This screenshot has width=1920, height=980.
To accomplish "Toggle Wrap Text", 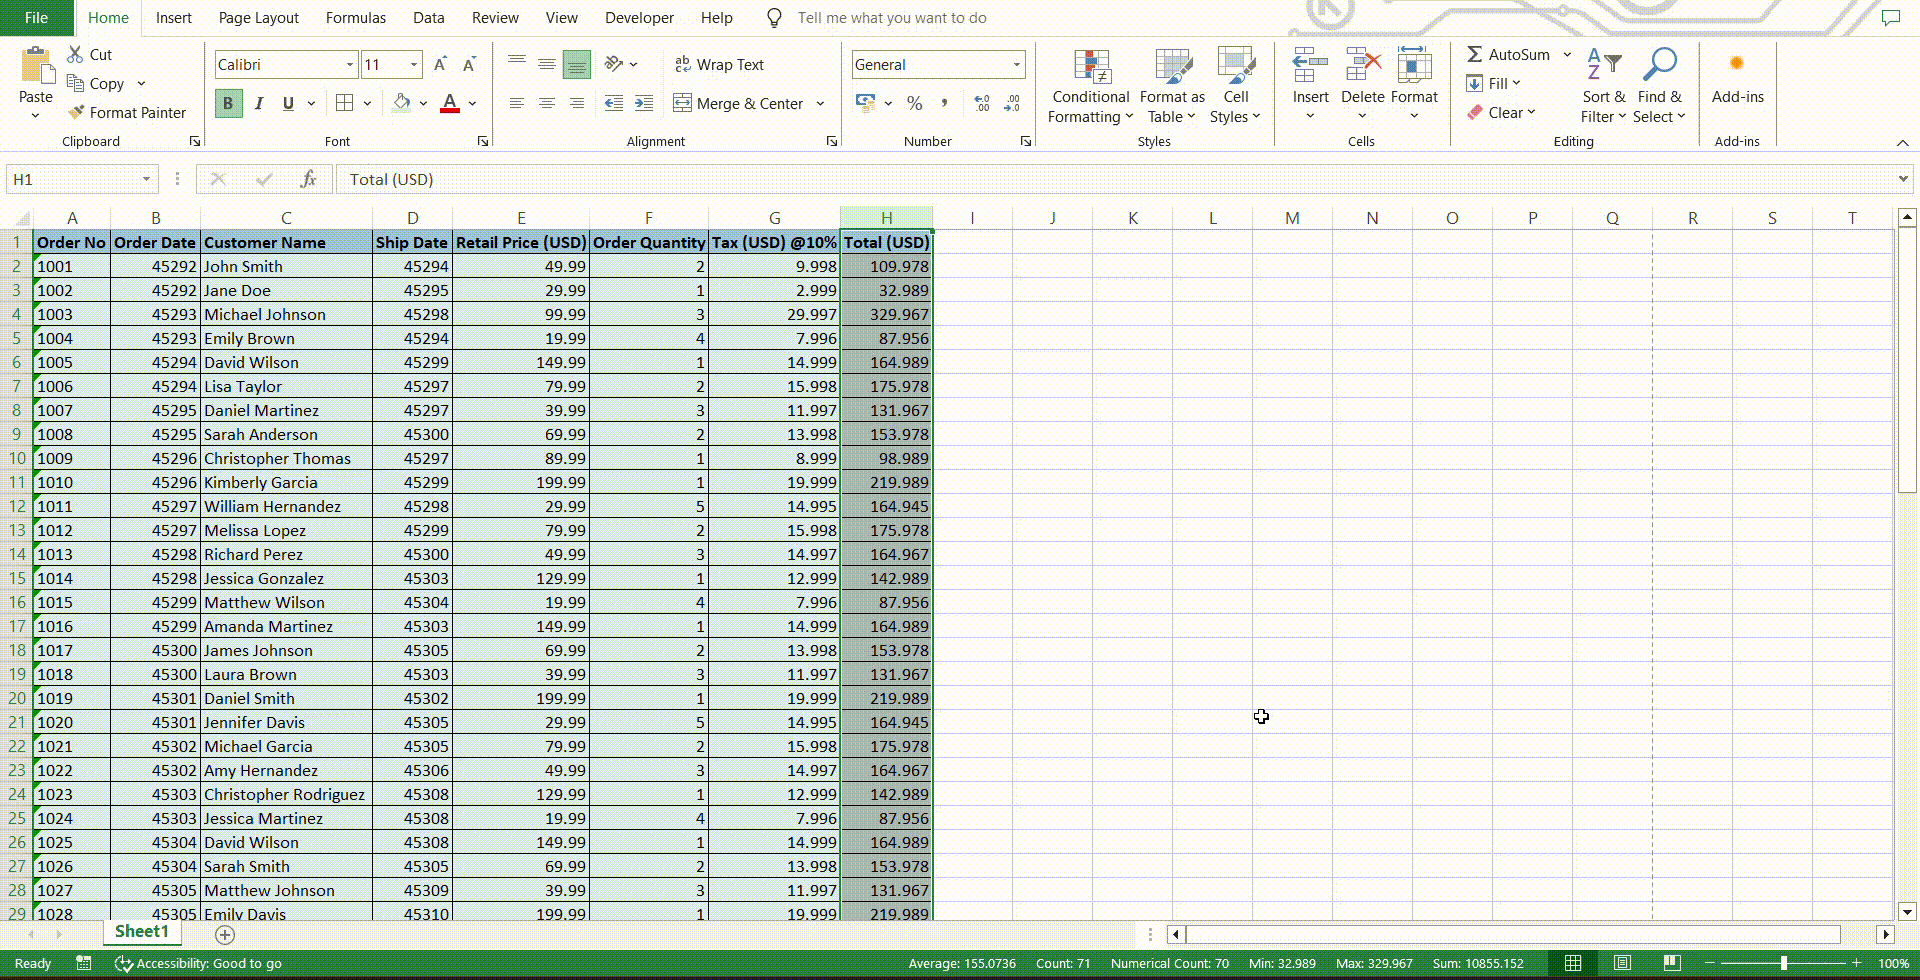I will 719,64.
